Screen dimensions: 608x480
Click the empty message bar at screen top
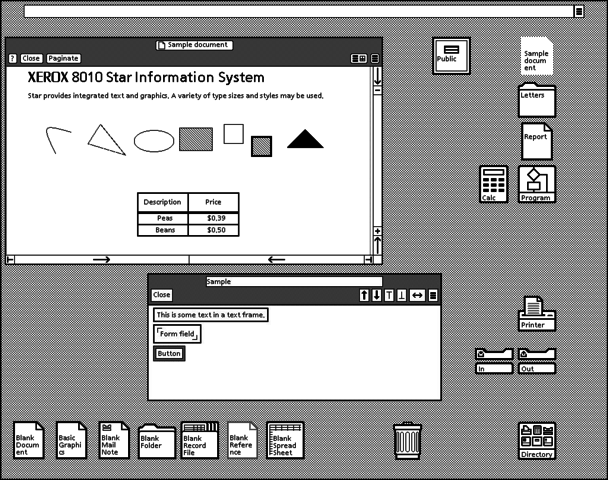point(299,12)
